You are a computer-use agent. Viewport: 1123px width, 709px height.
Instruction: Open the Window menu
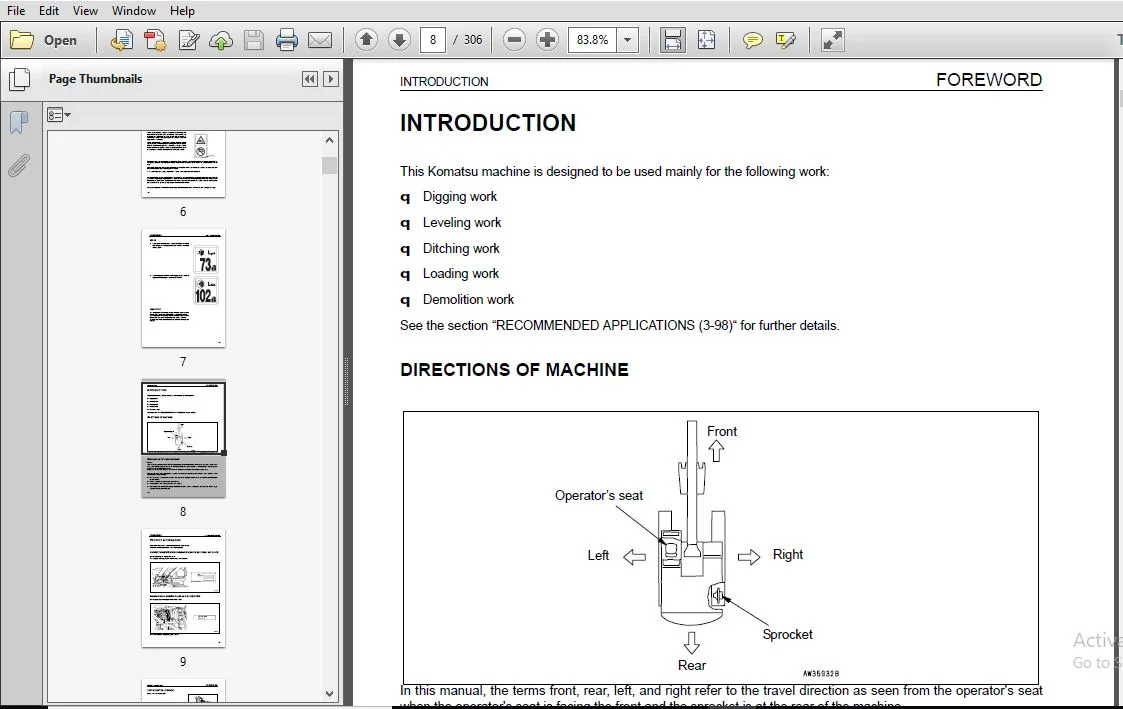tap(134, 11)
